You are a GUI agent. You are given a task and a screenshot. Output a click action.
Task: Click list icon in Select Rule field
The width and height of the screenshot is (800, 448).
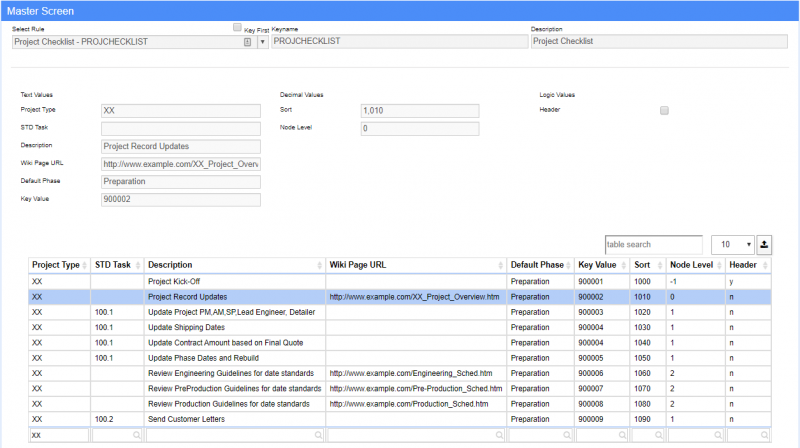coord(247,43)
